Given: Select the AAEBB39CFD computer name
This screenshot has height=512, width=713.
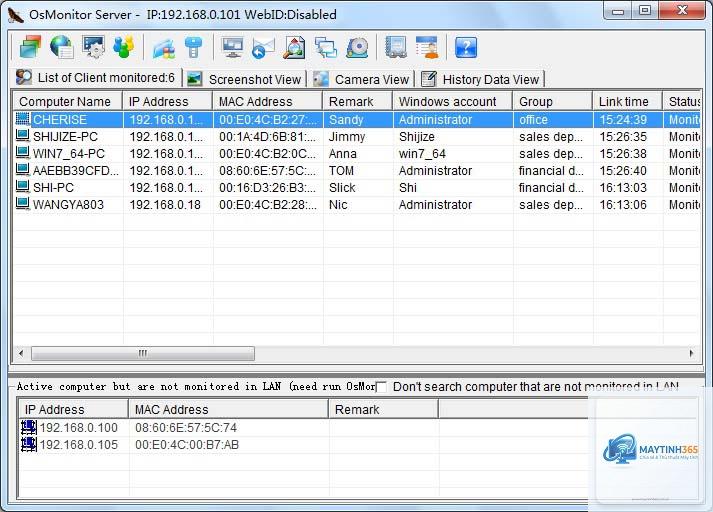Looking at the screenshot, I should (x=75, y=171).
